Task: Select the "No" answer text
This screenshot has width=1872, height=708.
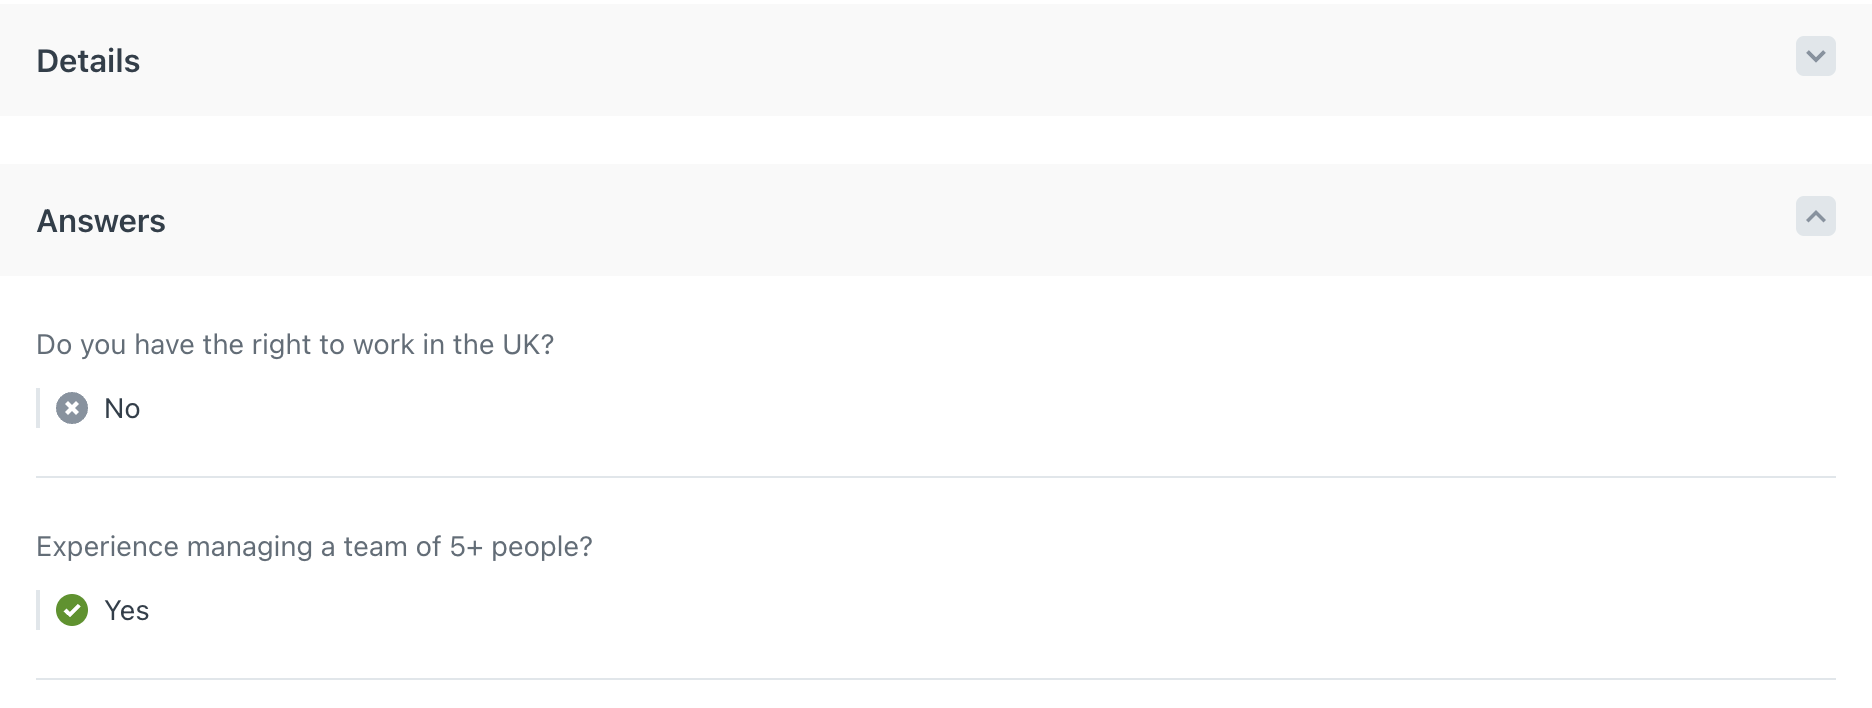Action: [122, 409]
